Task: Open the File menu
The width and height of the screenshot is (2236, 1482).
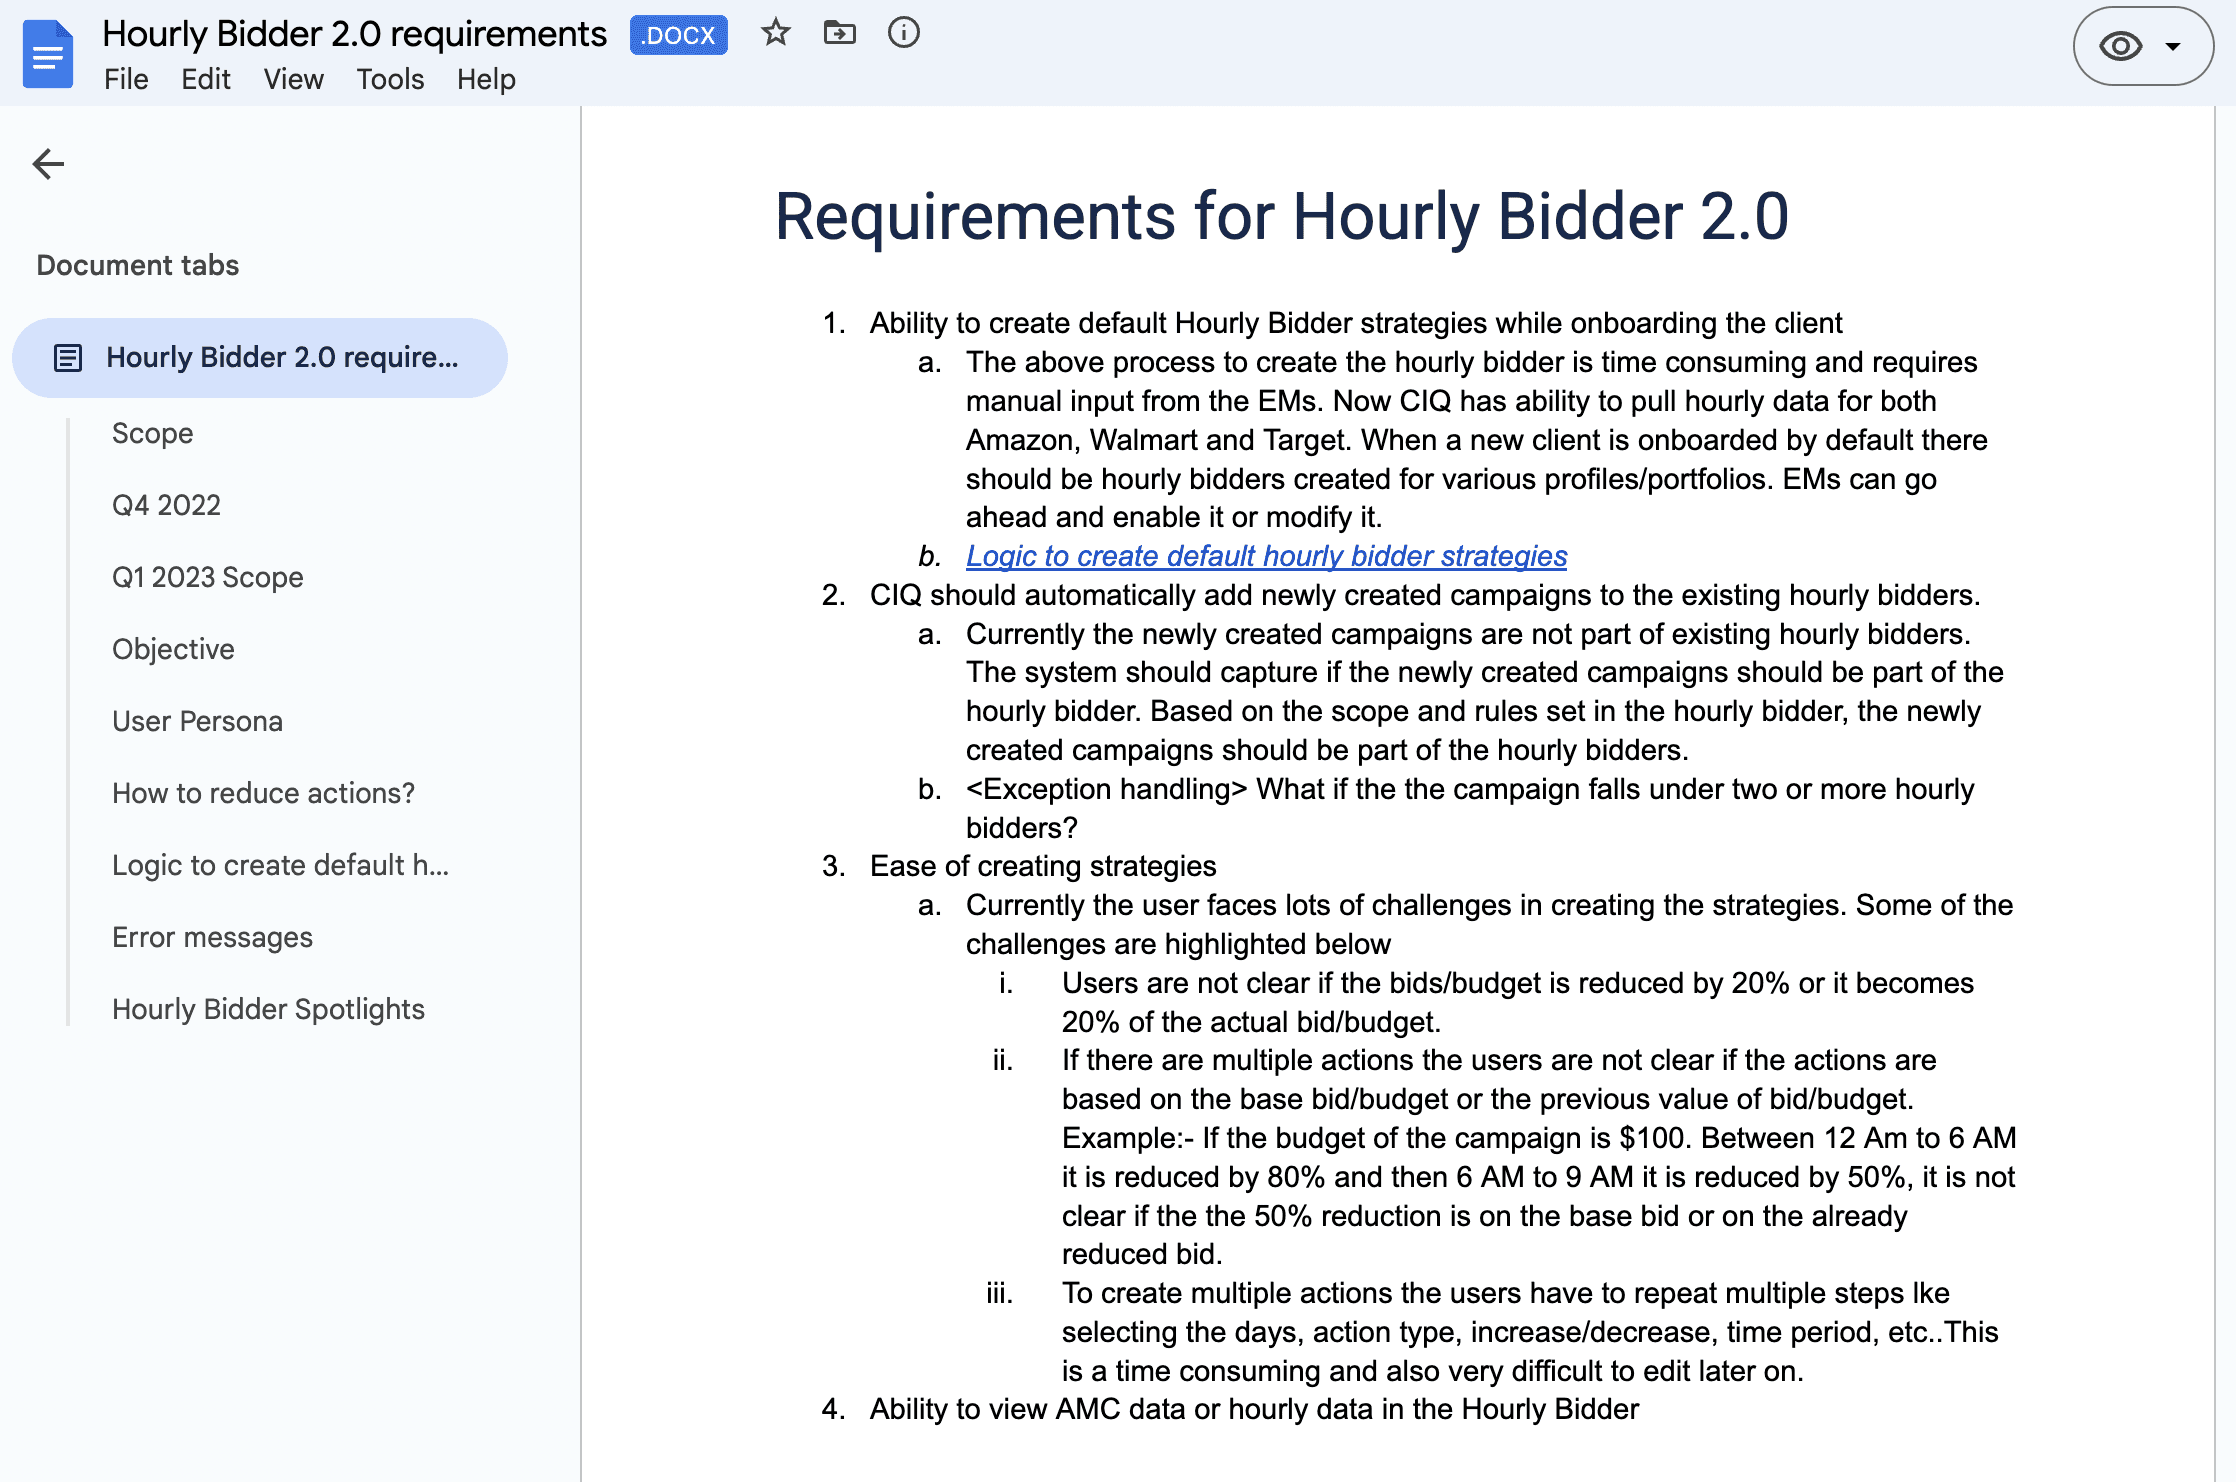Action: click(126, 79)
